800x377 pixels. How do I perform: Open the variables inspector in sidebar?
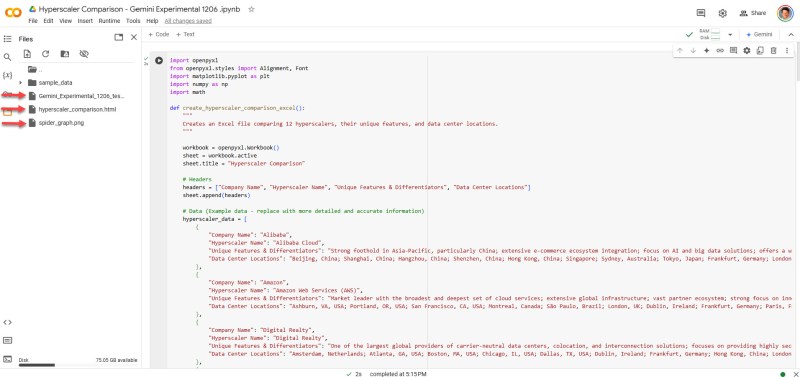click(x=7, y=76)
